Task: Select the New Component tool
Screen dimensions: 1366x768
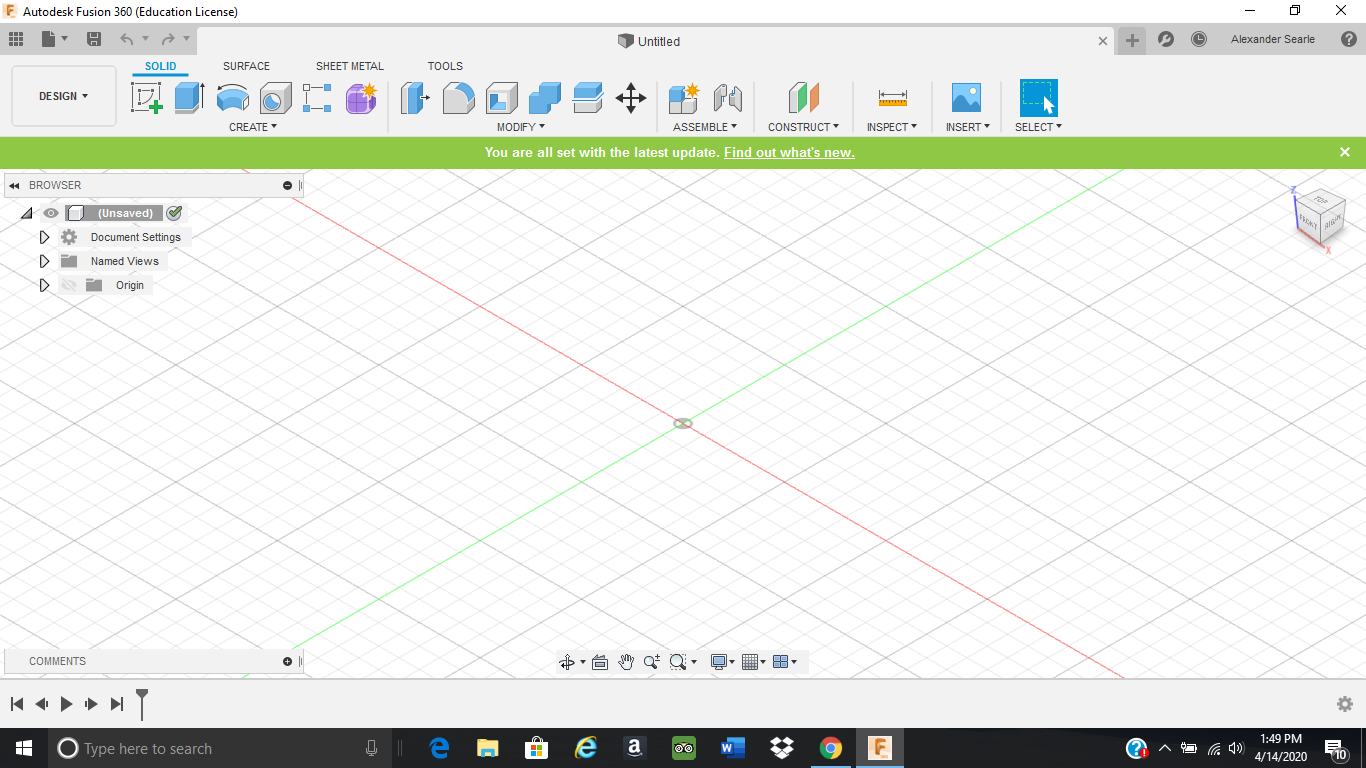Action: point(685,98)
